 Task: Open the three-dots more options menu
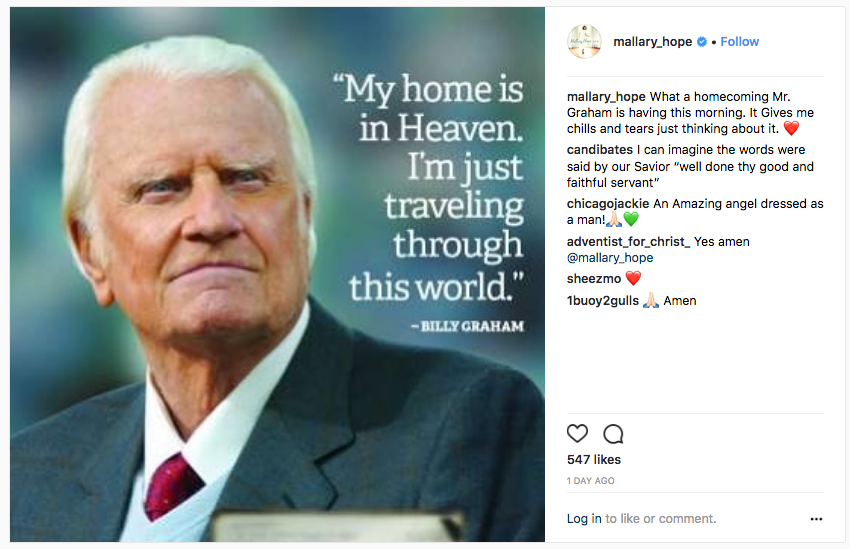coord(816,519)
